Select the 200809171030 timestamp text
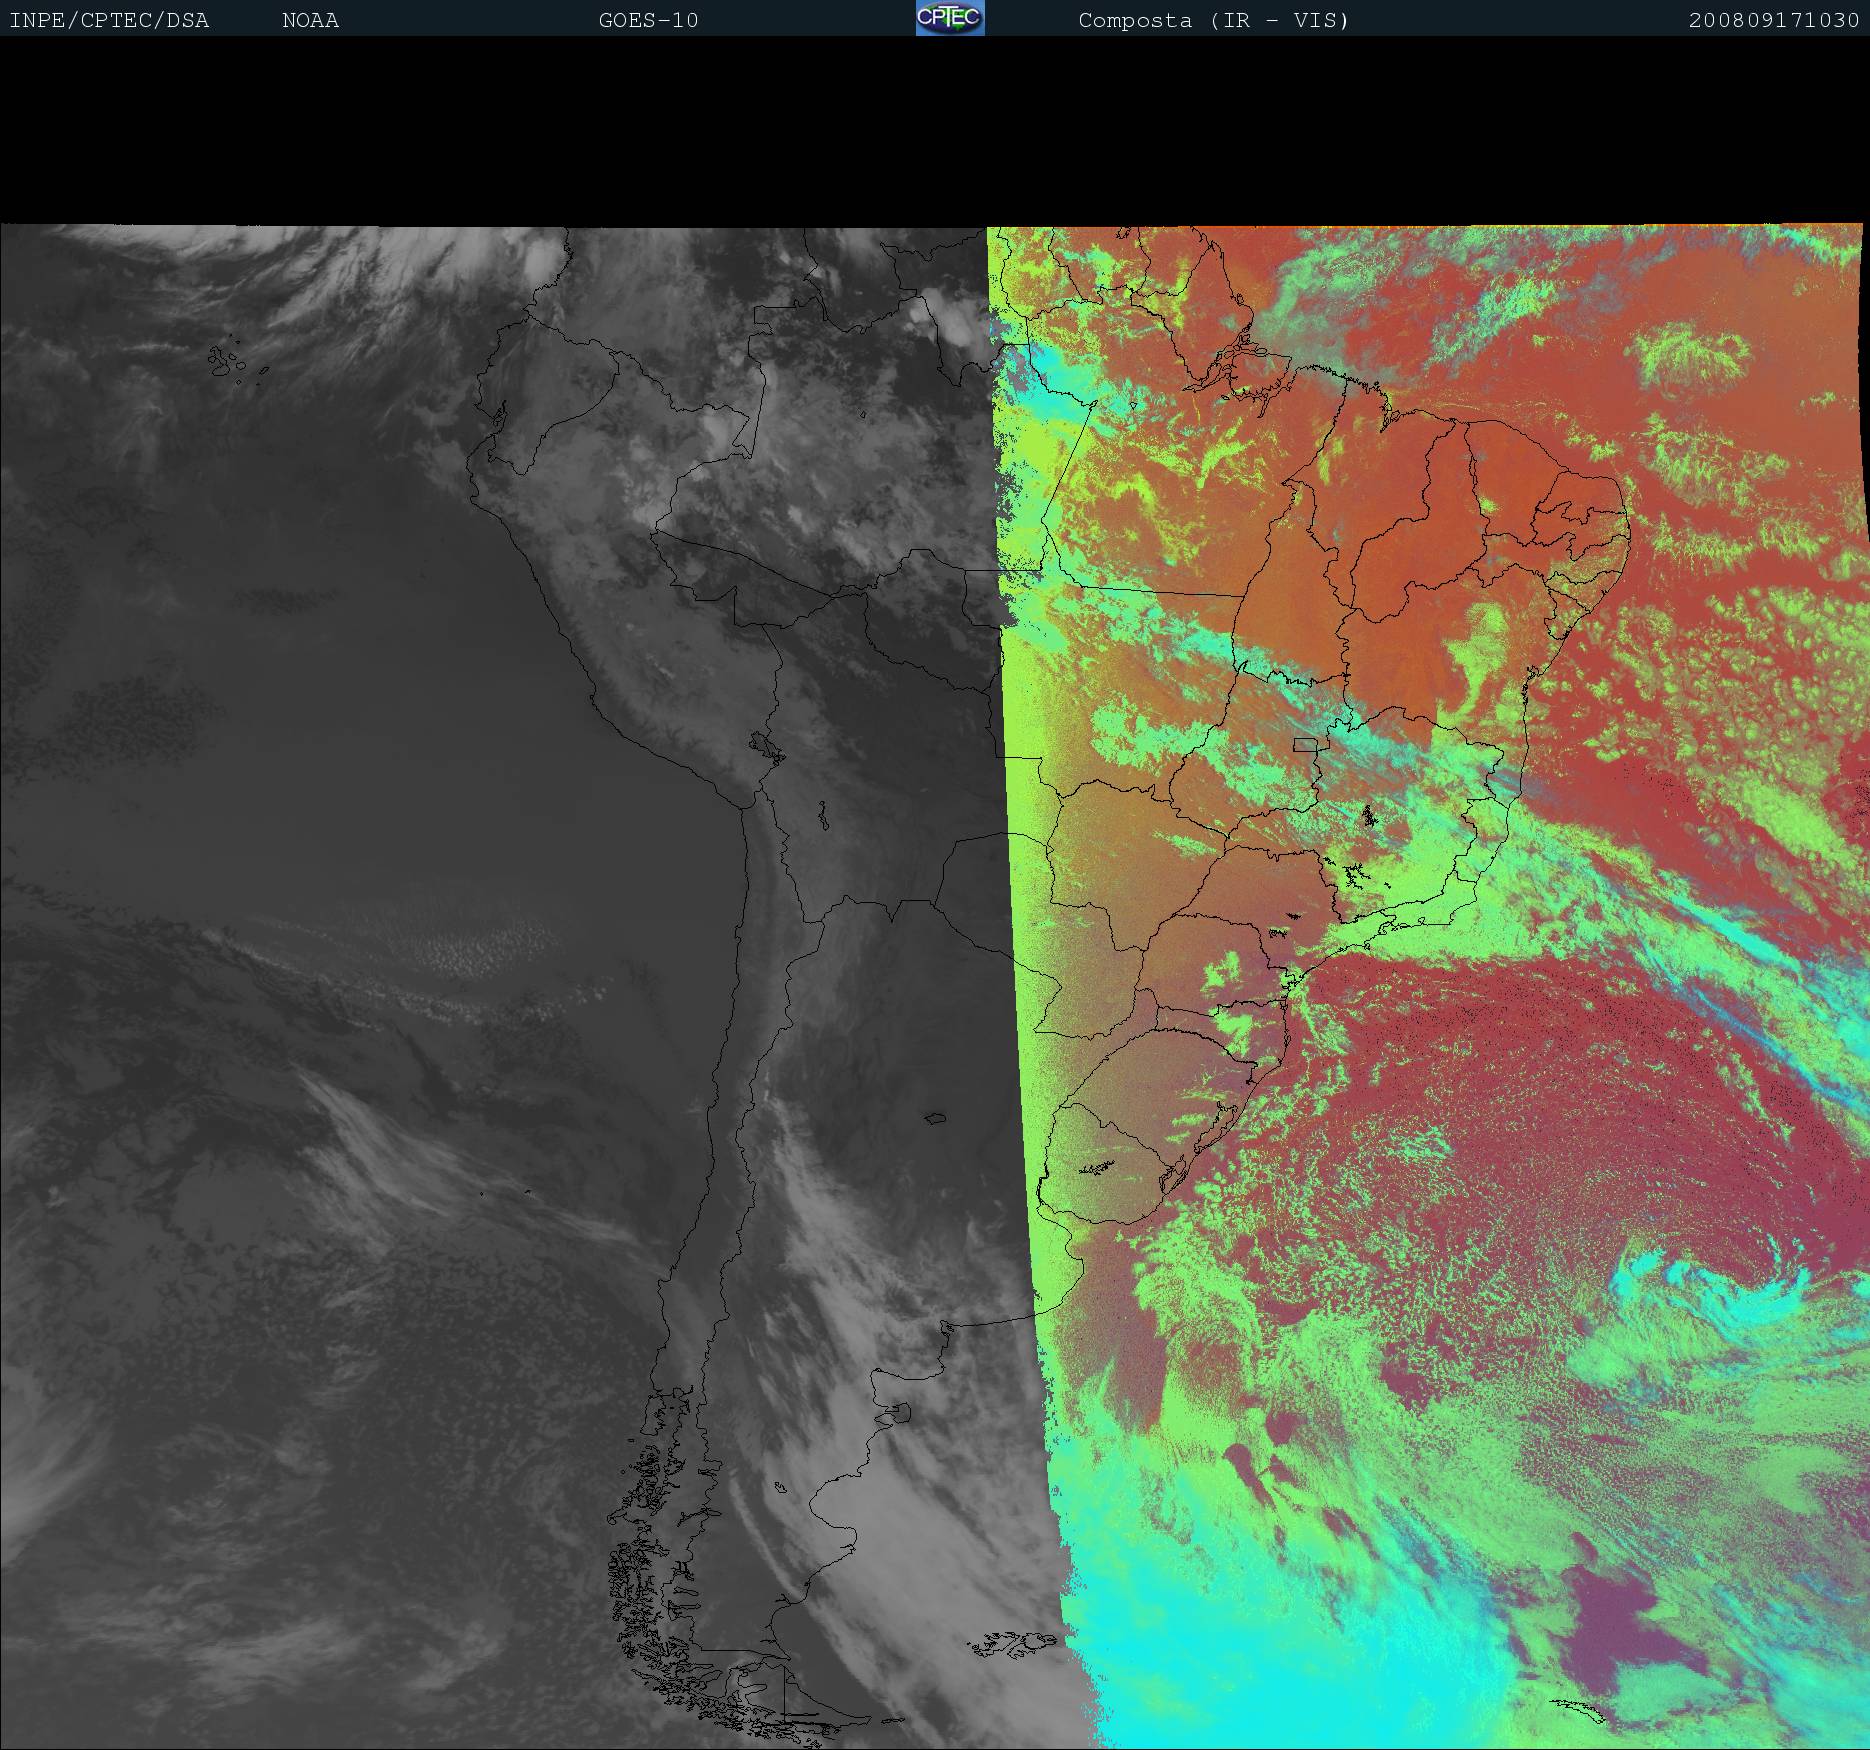 pyautogui.click(x=1773, y=20)
